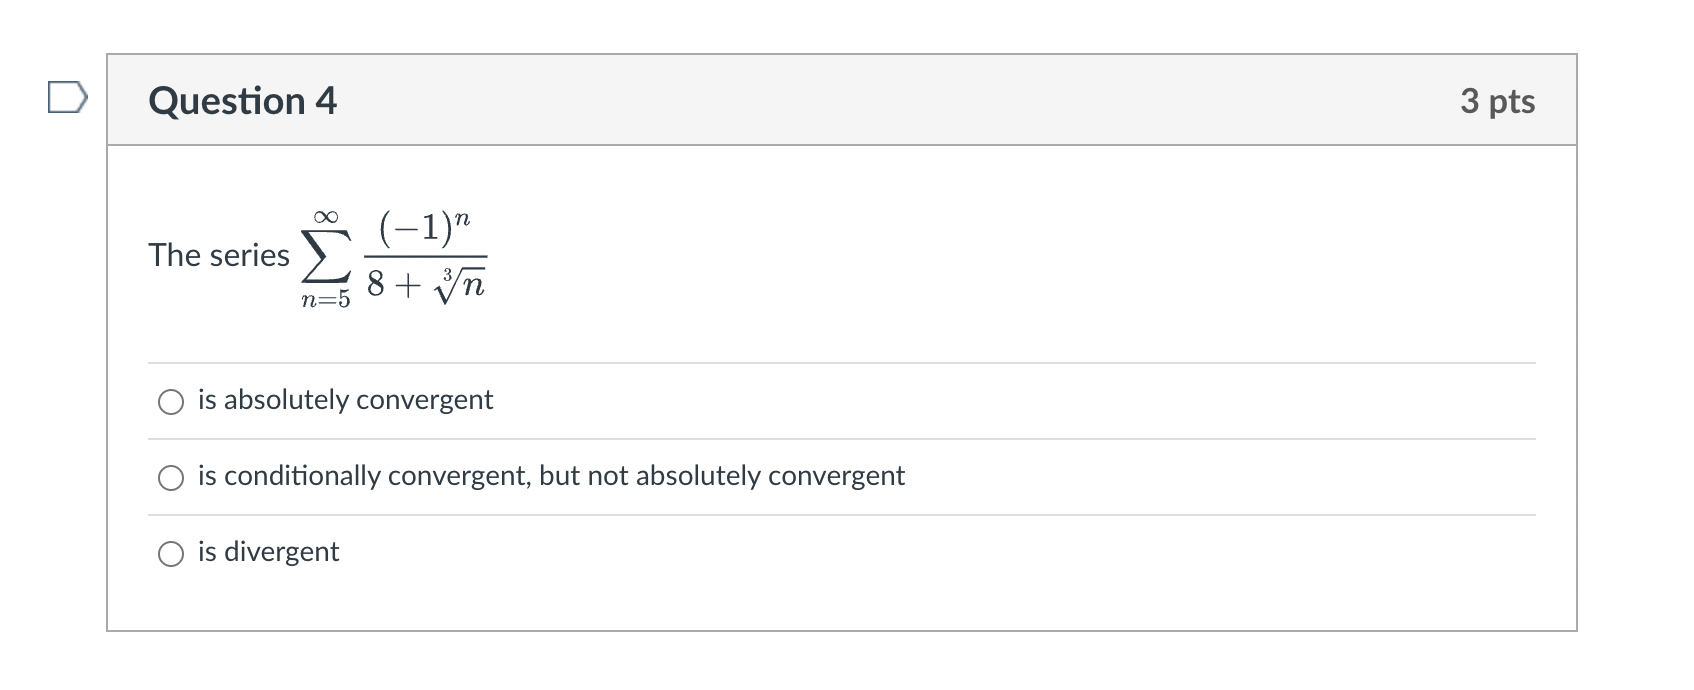Click the conditionally convergent label text
The image size is (1694, 690).
tap(551, 477)
